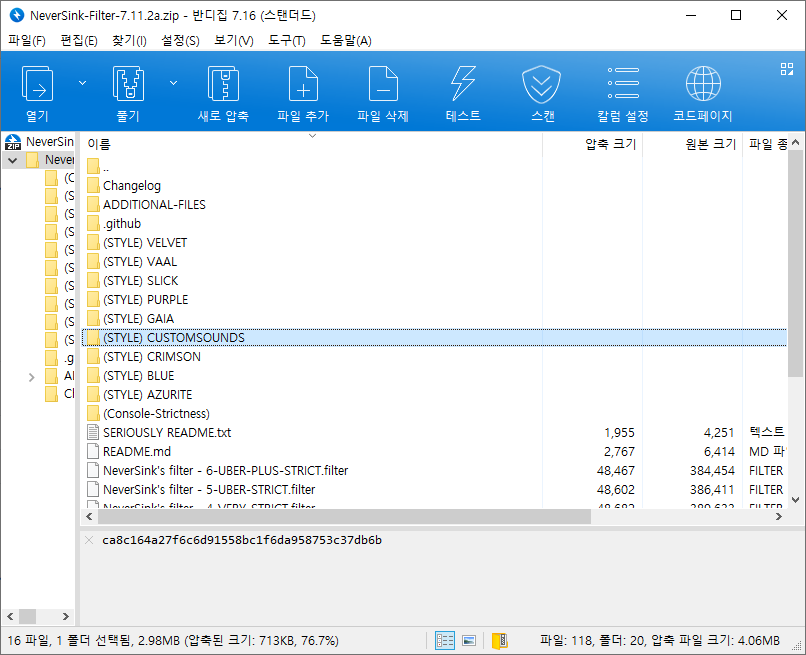Expand the dropdown arrow next to 풀기

coord(173,83)
